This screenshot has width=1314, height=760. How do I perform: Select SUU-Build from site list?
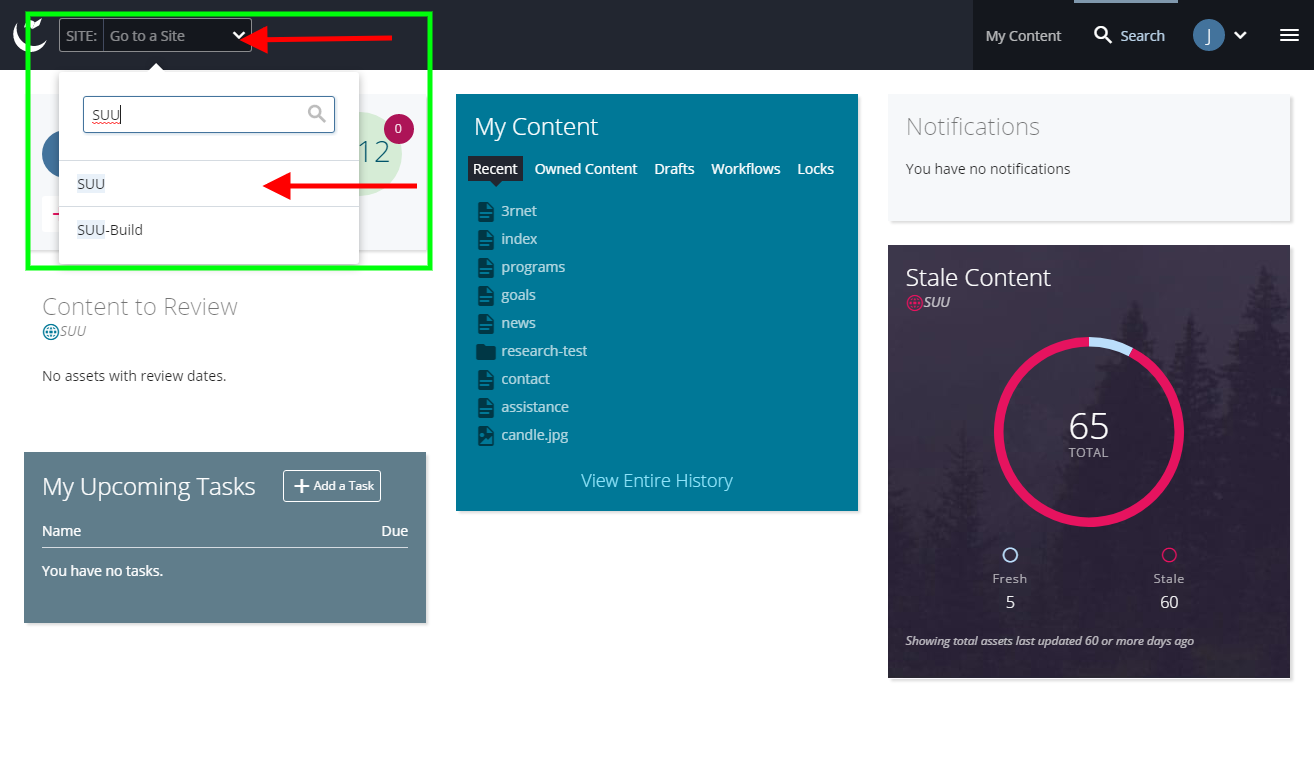click(x=110, y=230)
